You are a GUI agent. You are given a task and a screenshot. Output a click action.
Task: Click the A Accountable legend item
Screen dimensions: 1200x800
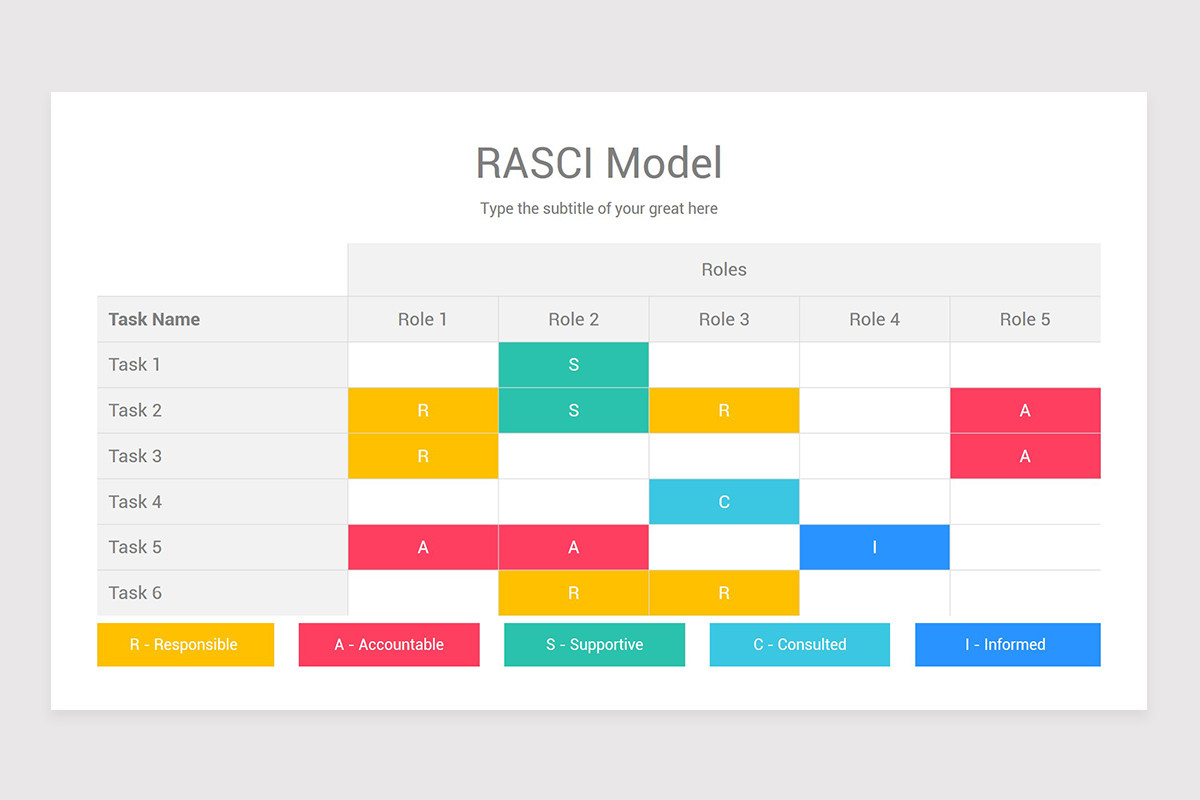point(389,645)
